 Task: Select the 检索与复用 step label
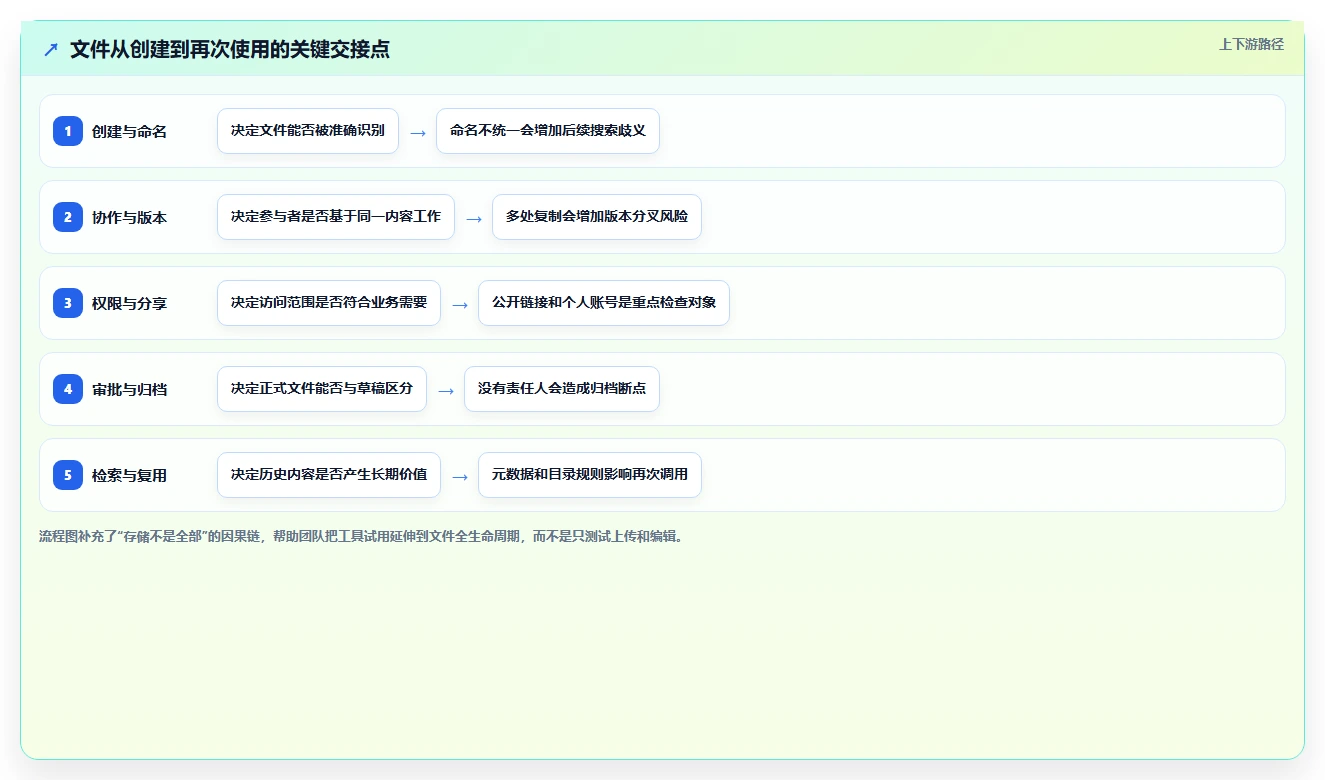click(129, 475)
